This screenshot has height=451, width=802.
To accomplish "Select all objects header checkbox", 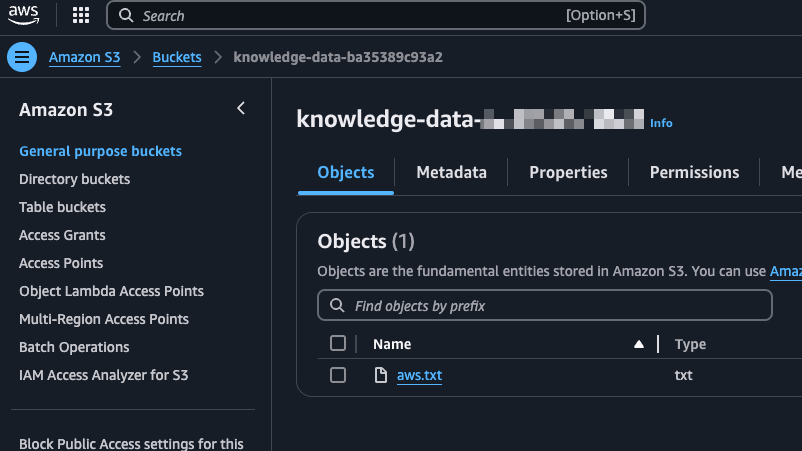I will [338, 344].
